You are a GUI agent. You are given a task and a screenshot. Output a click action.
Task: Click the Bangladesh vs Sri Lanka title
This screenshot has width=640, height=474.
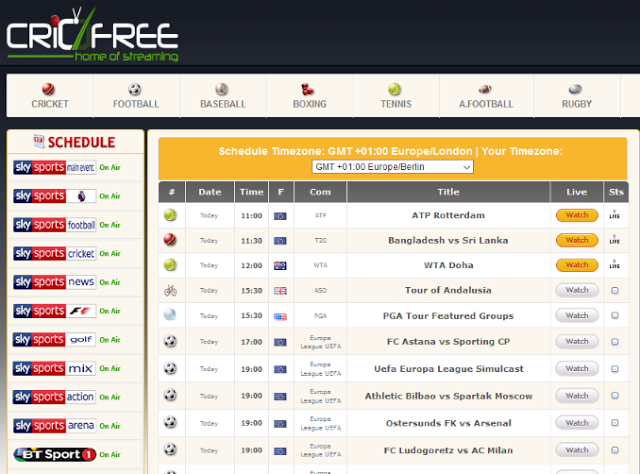tap(448, 240)
